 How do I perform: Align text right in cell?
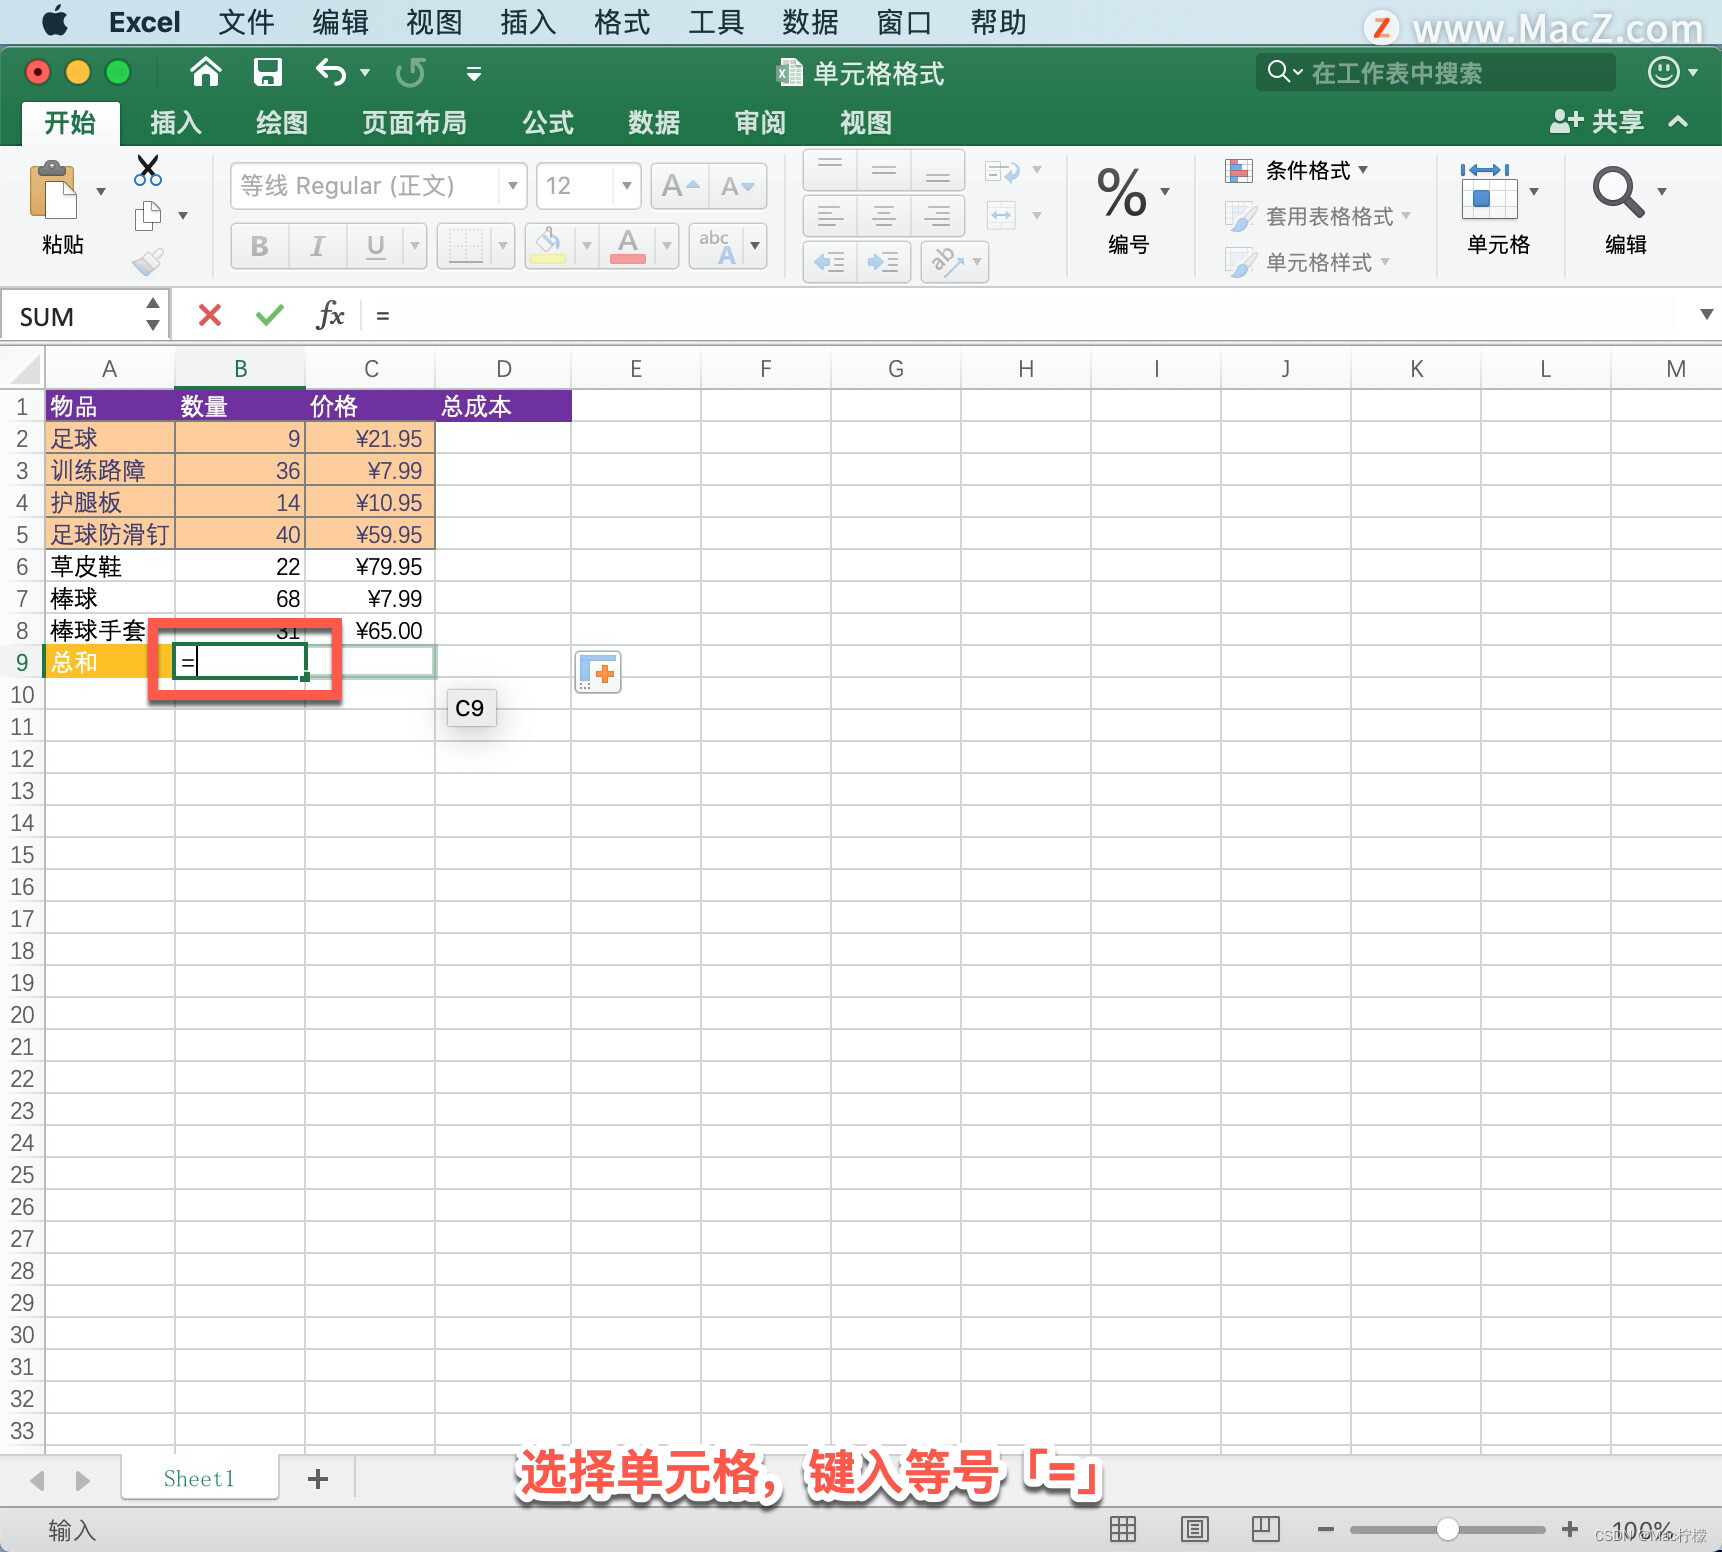938,215
